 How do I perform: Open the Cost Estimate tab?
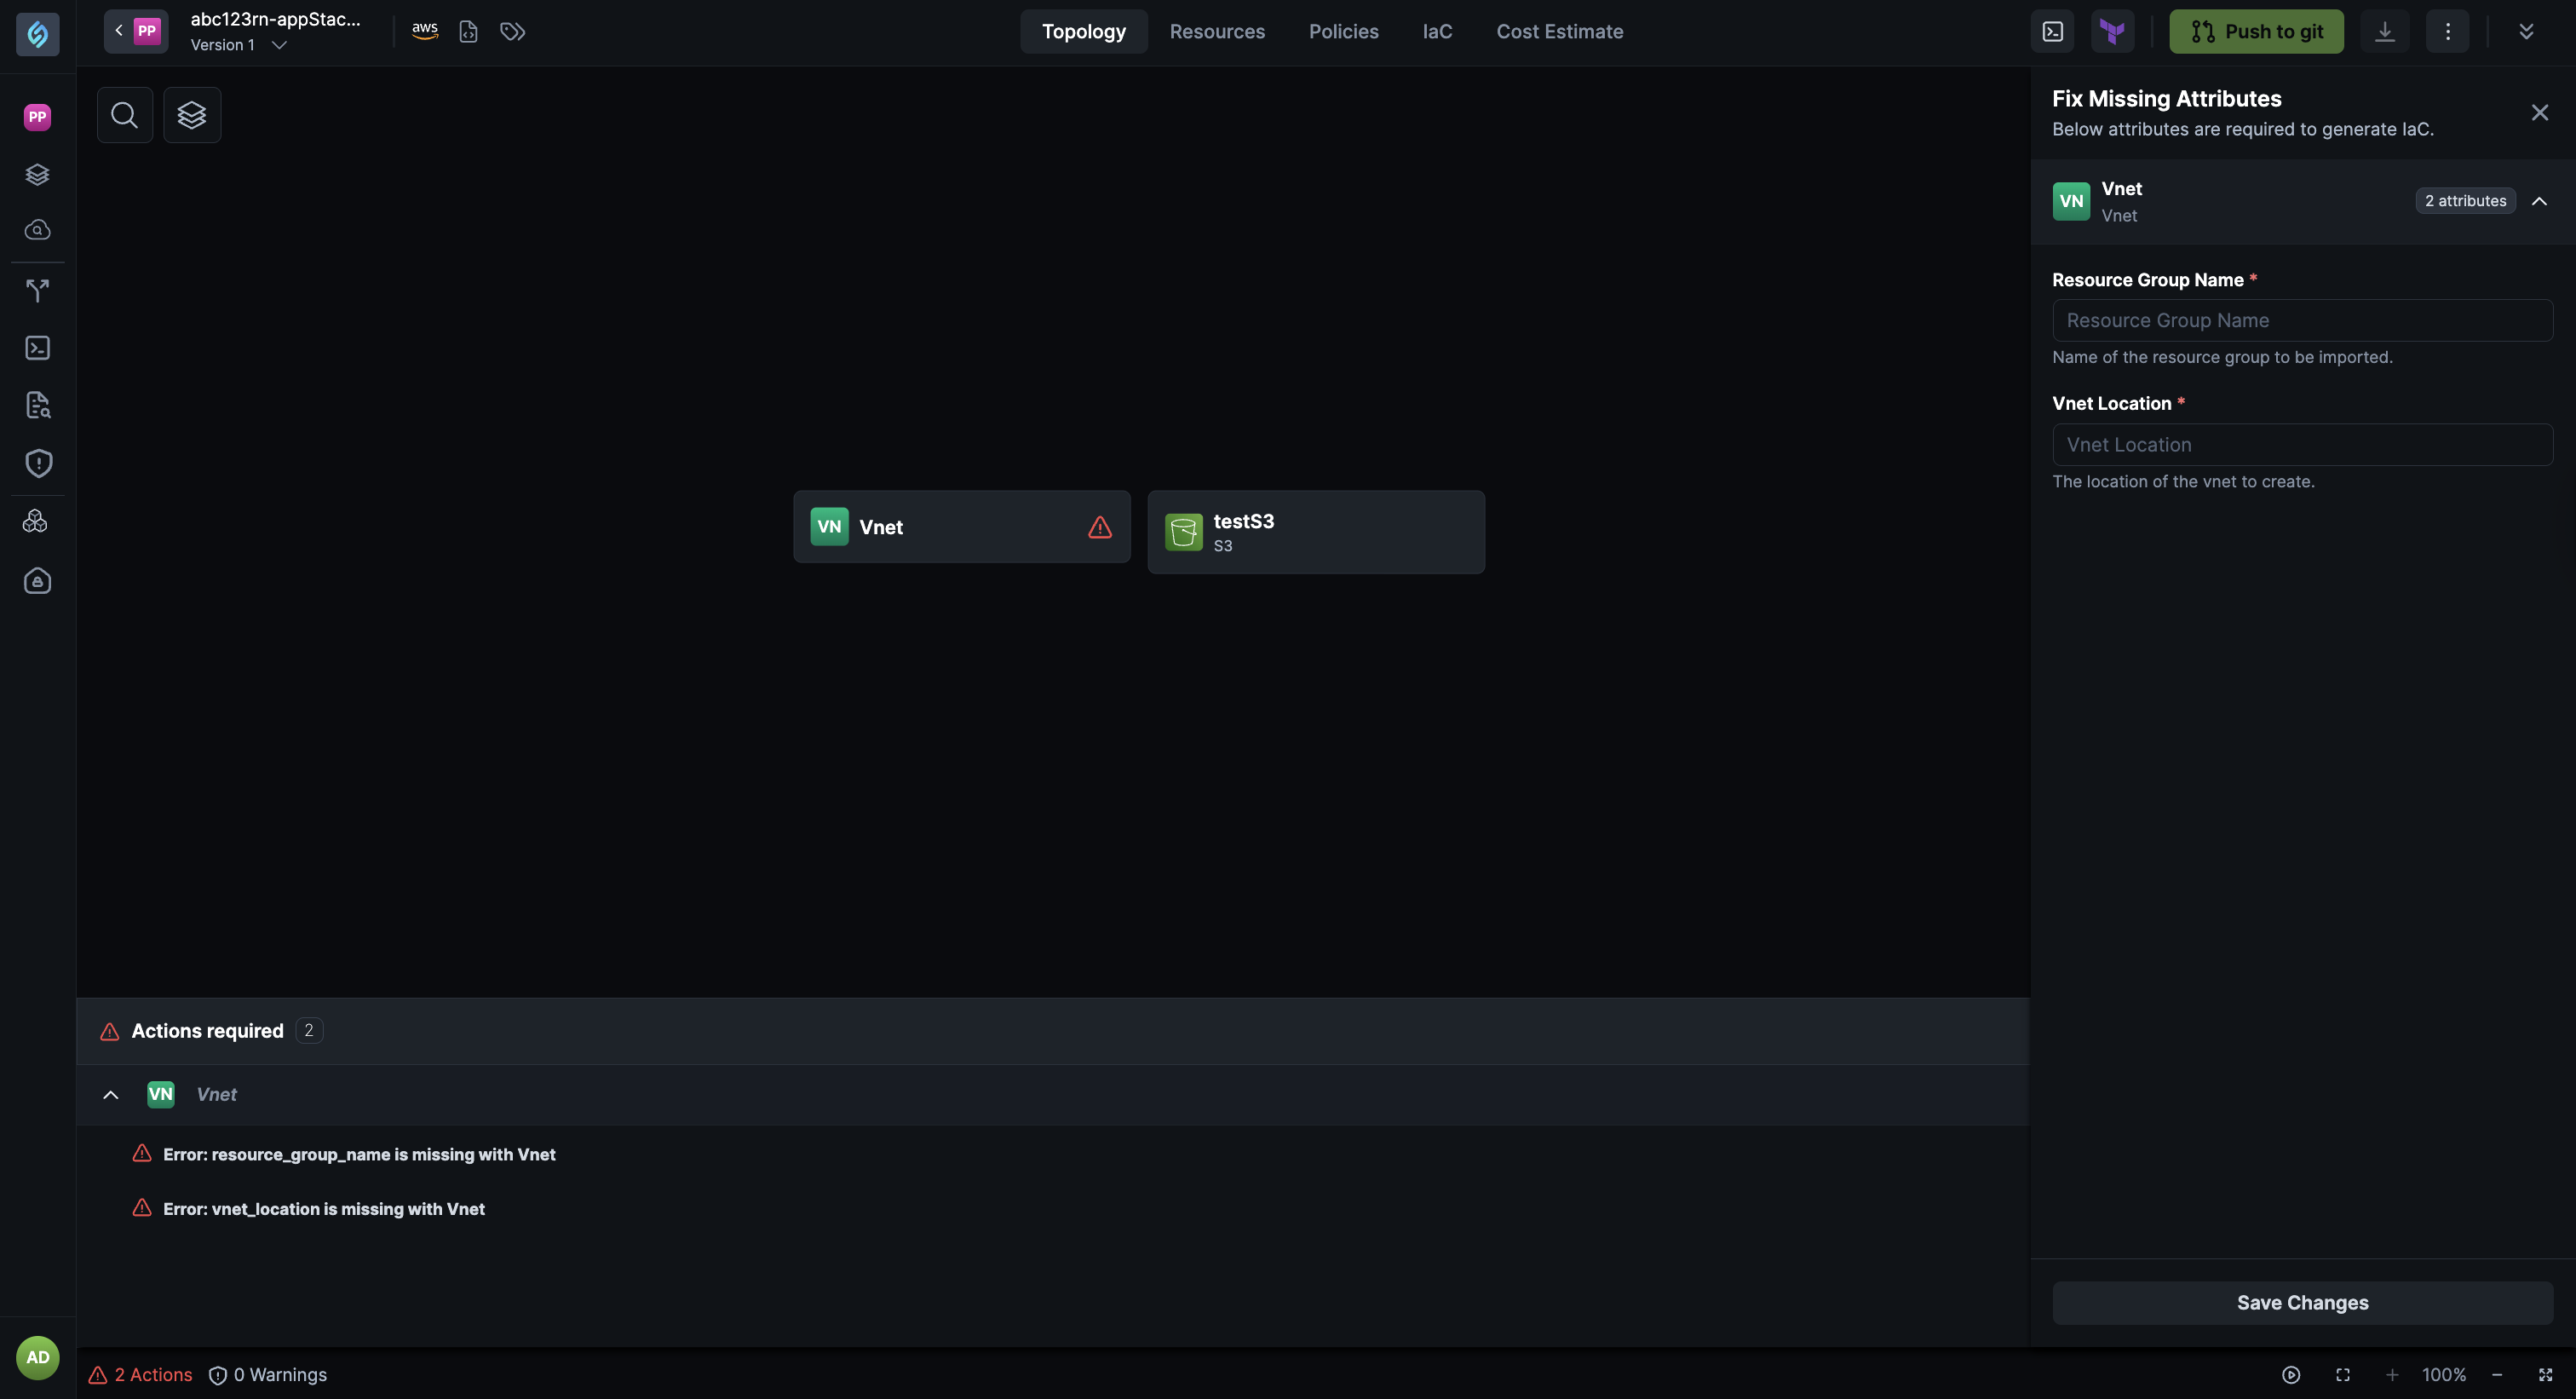pos(1559,31)
